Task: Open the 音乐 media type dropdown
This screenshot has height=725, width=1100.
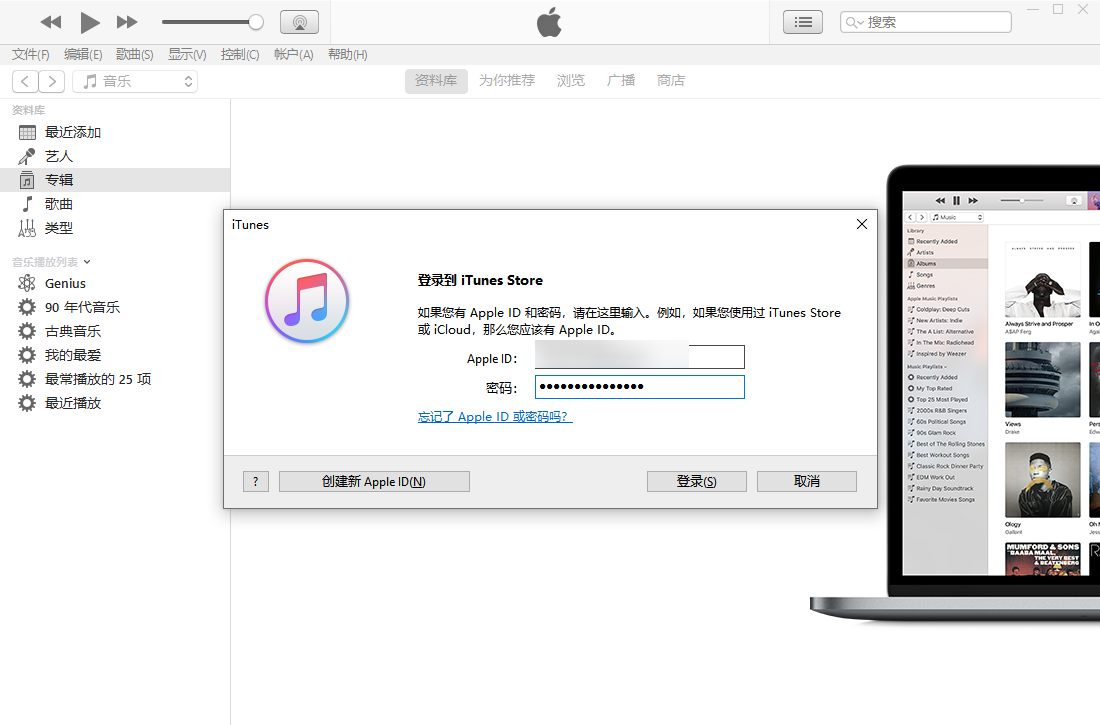Action: point(135,81)
